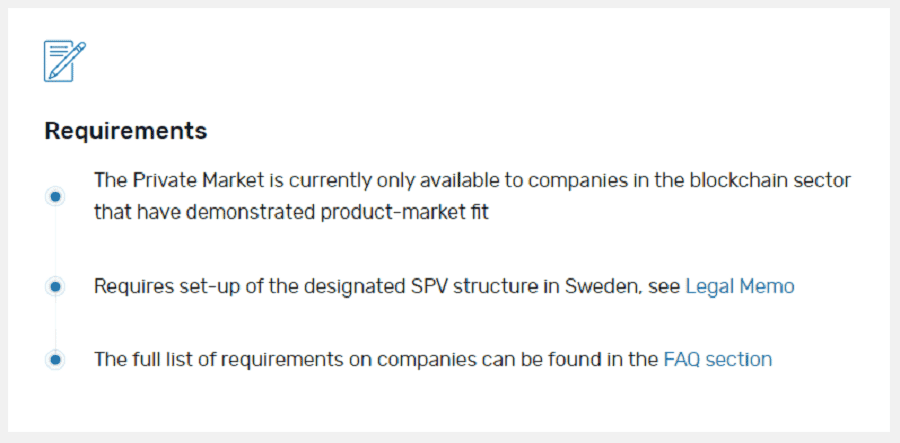This screenshot has width=900, height=443.
Task: Click the notepad and pencil icon
Action: coord(65,61)
